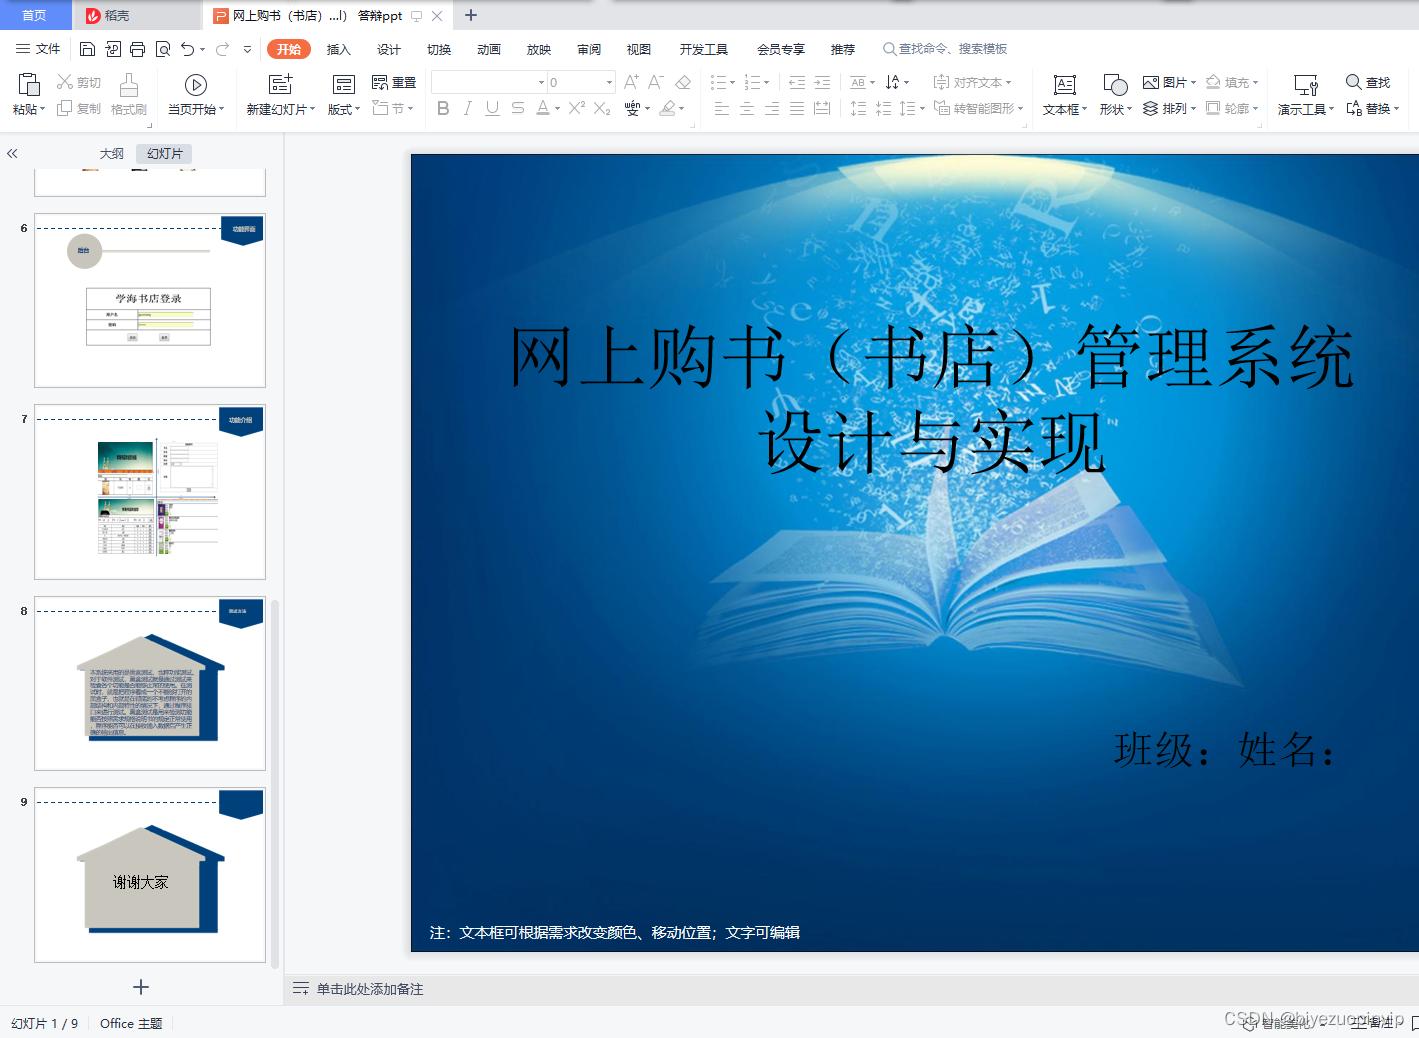
Task: Click the Find (查找) magnifier icon
Action: [x=1353, y=82]
